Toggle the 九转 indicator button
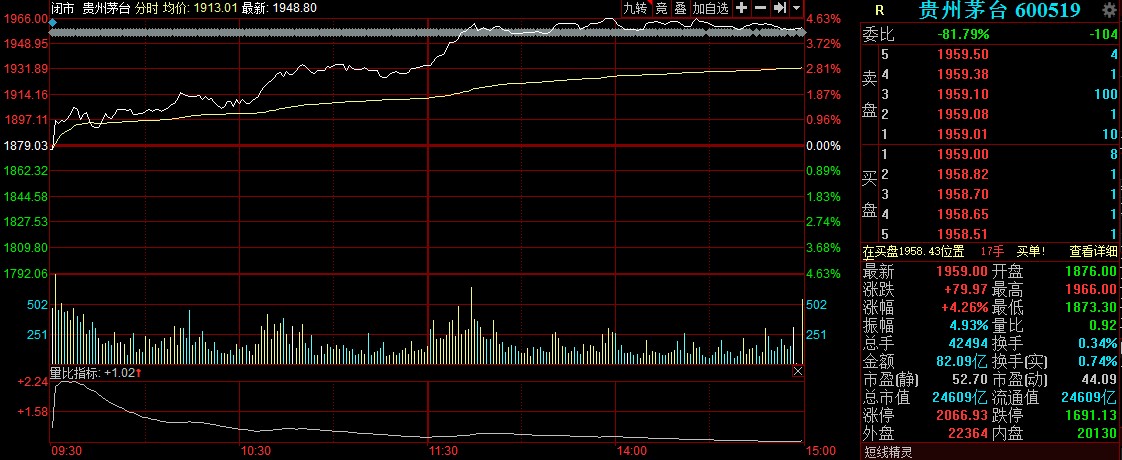The image size is (1122, 460). pos(635,8)
